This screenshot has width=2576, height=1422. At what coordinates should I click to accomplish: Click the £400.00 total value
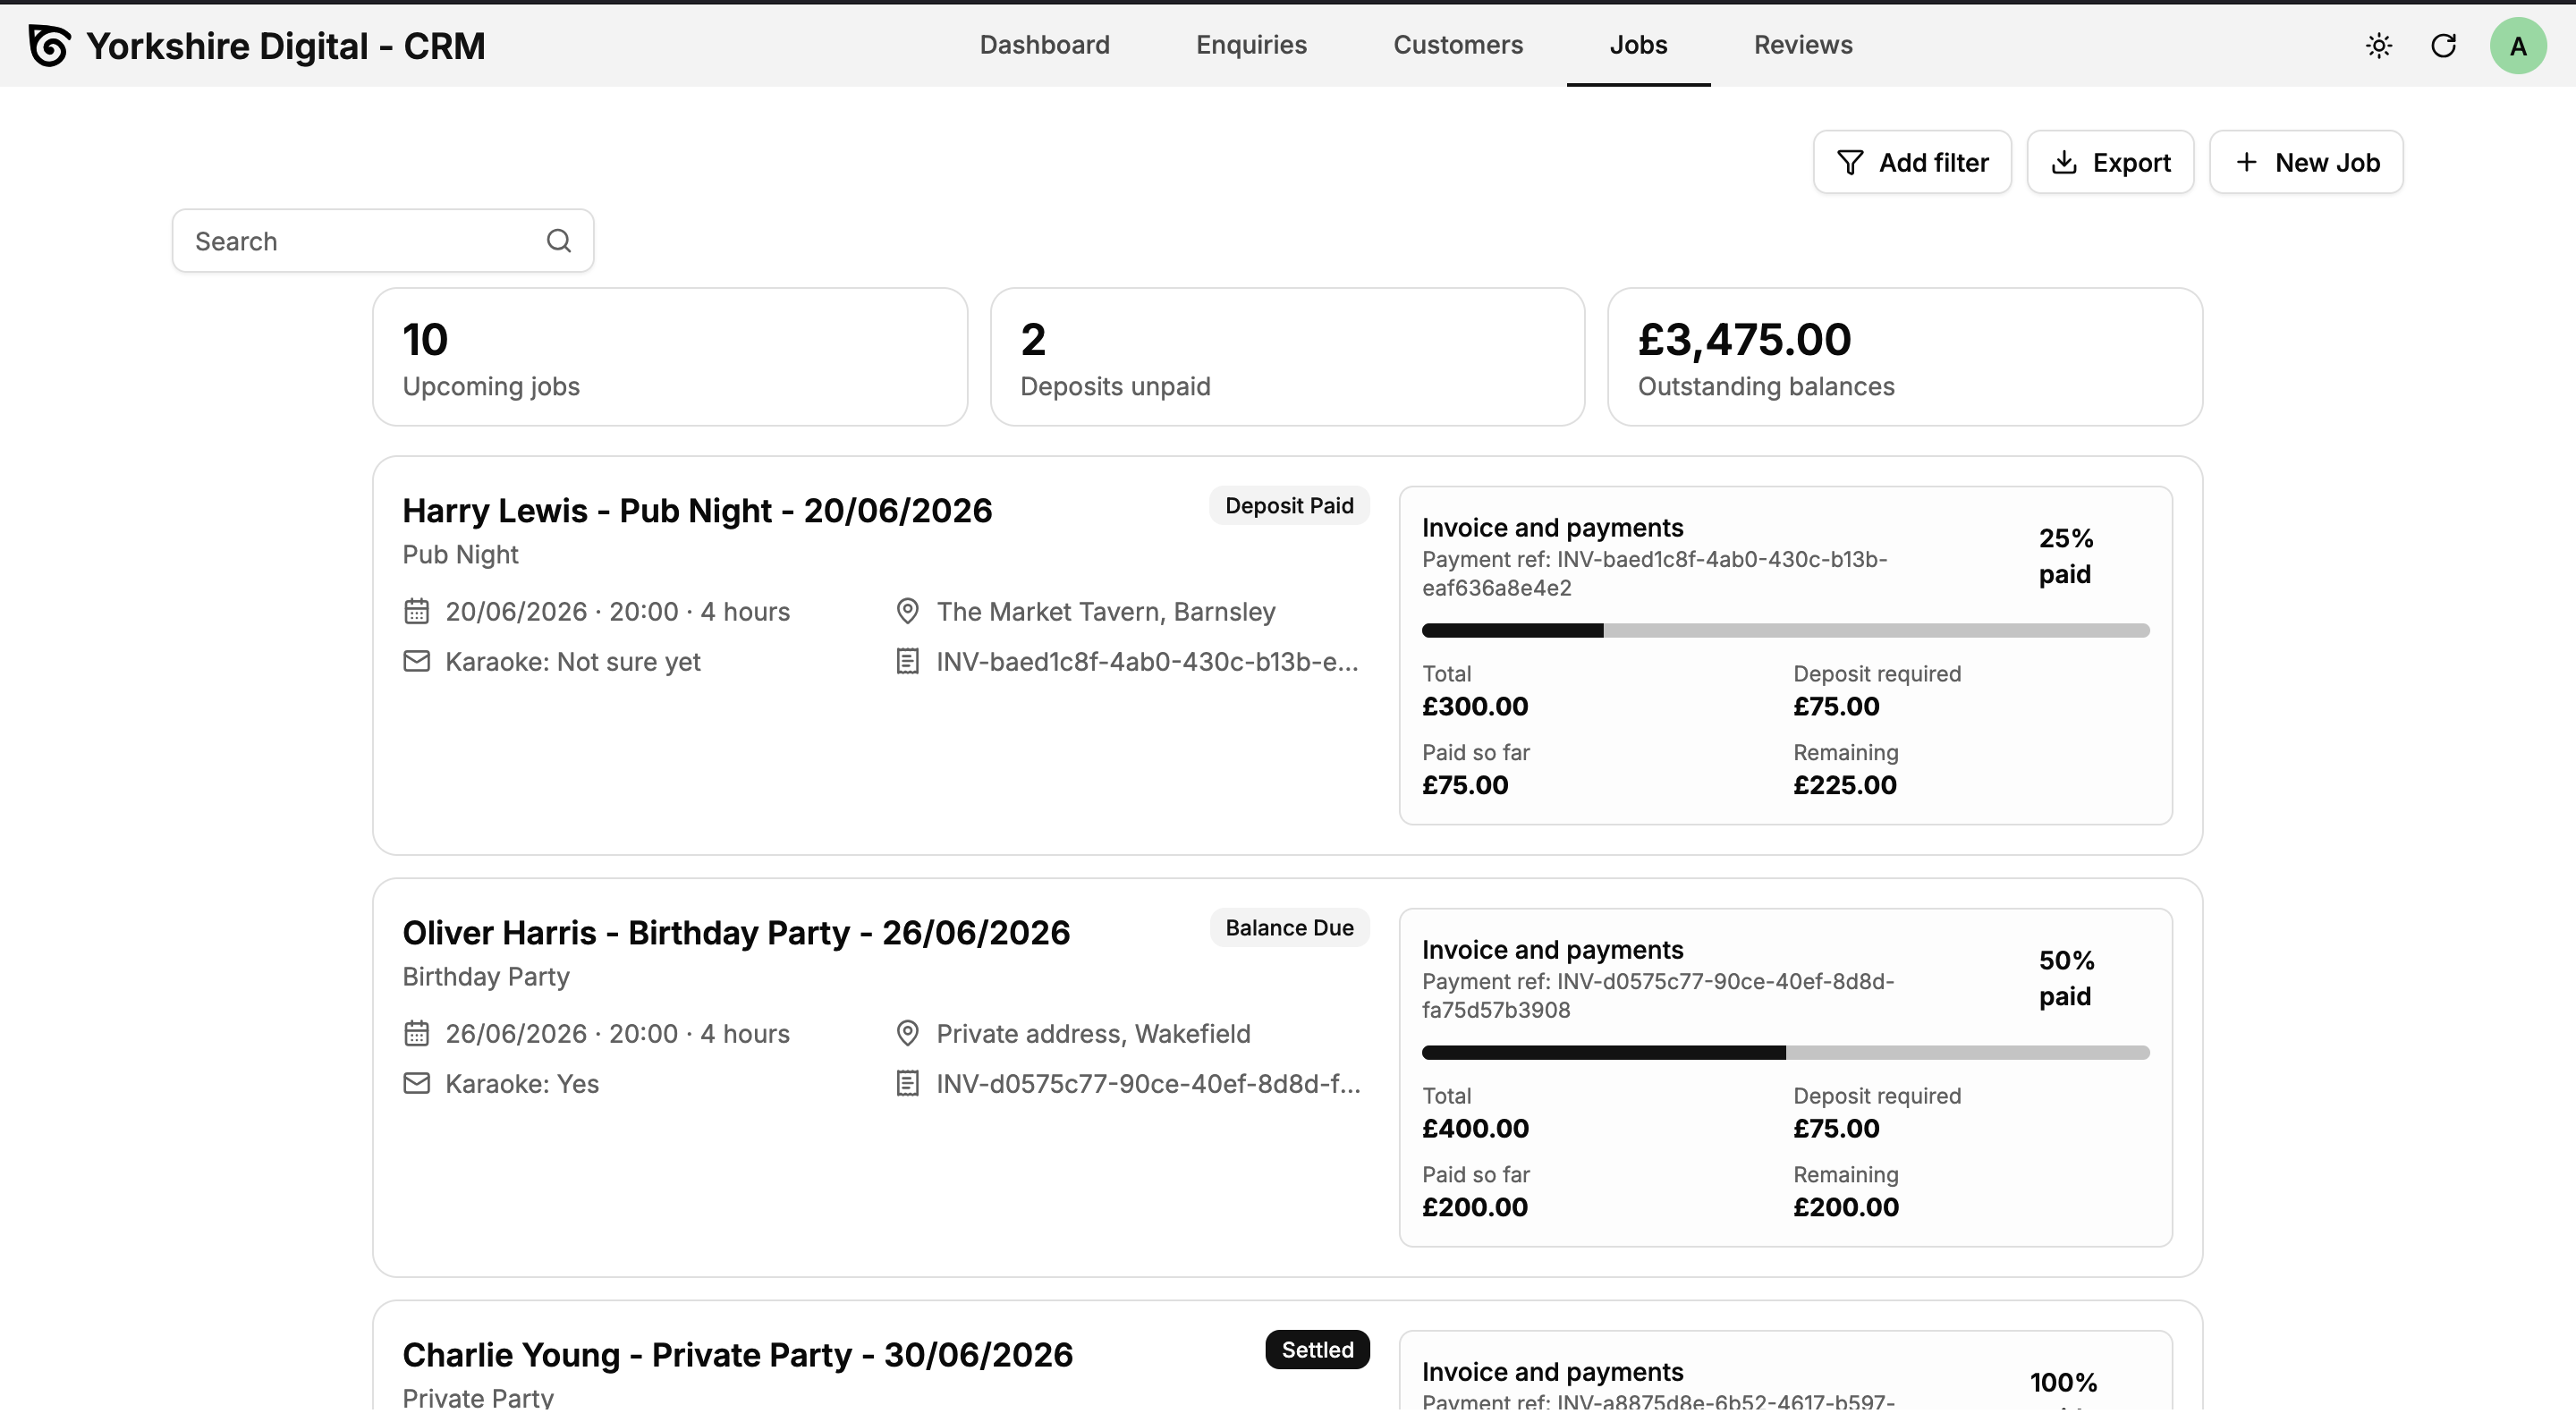click(1475, 1128)
